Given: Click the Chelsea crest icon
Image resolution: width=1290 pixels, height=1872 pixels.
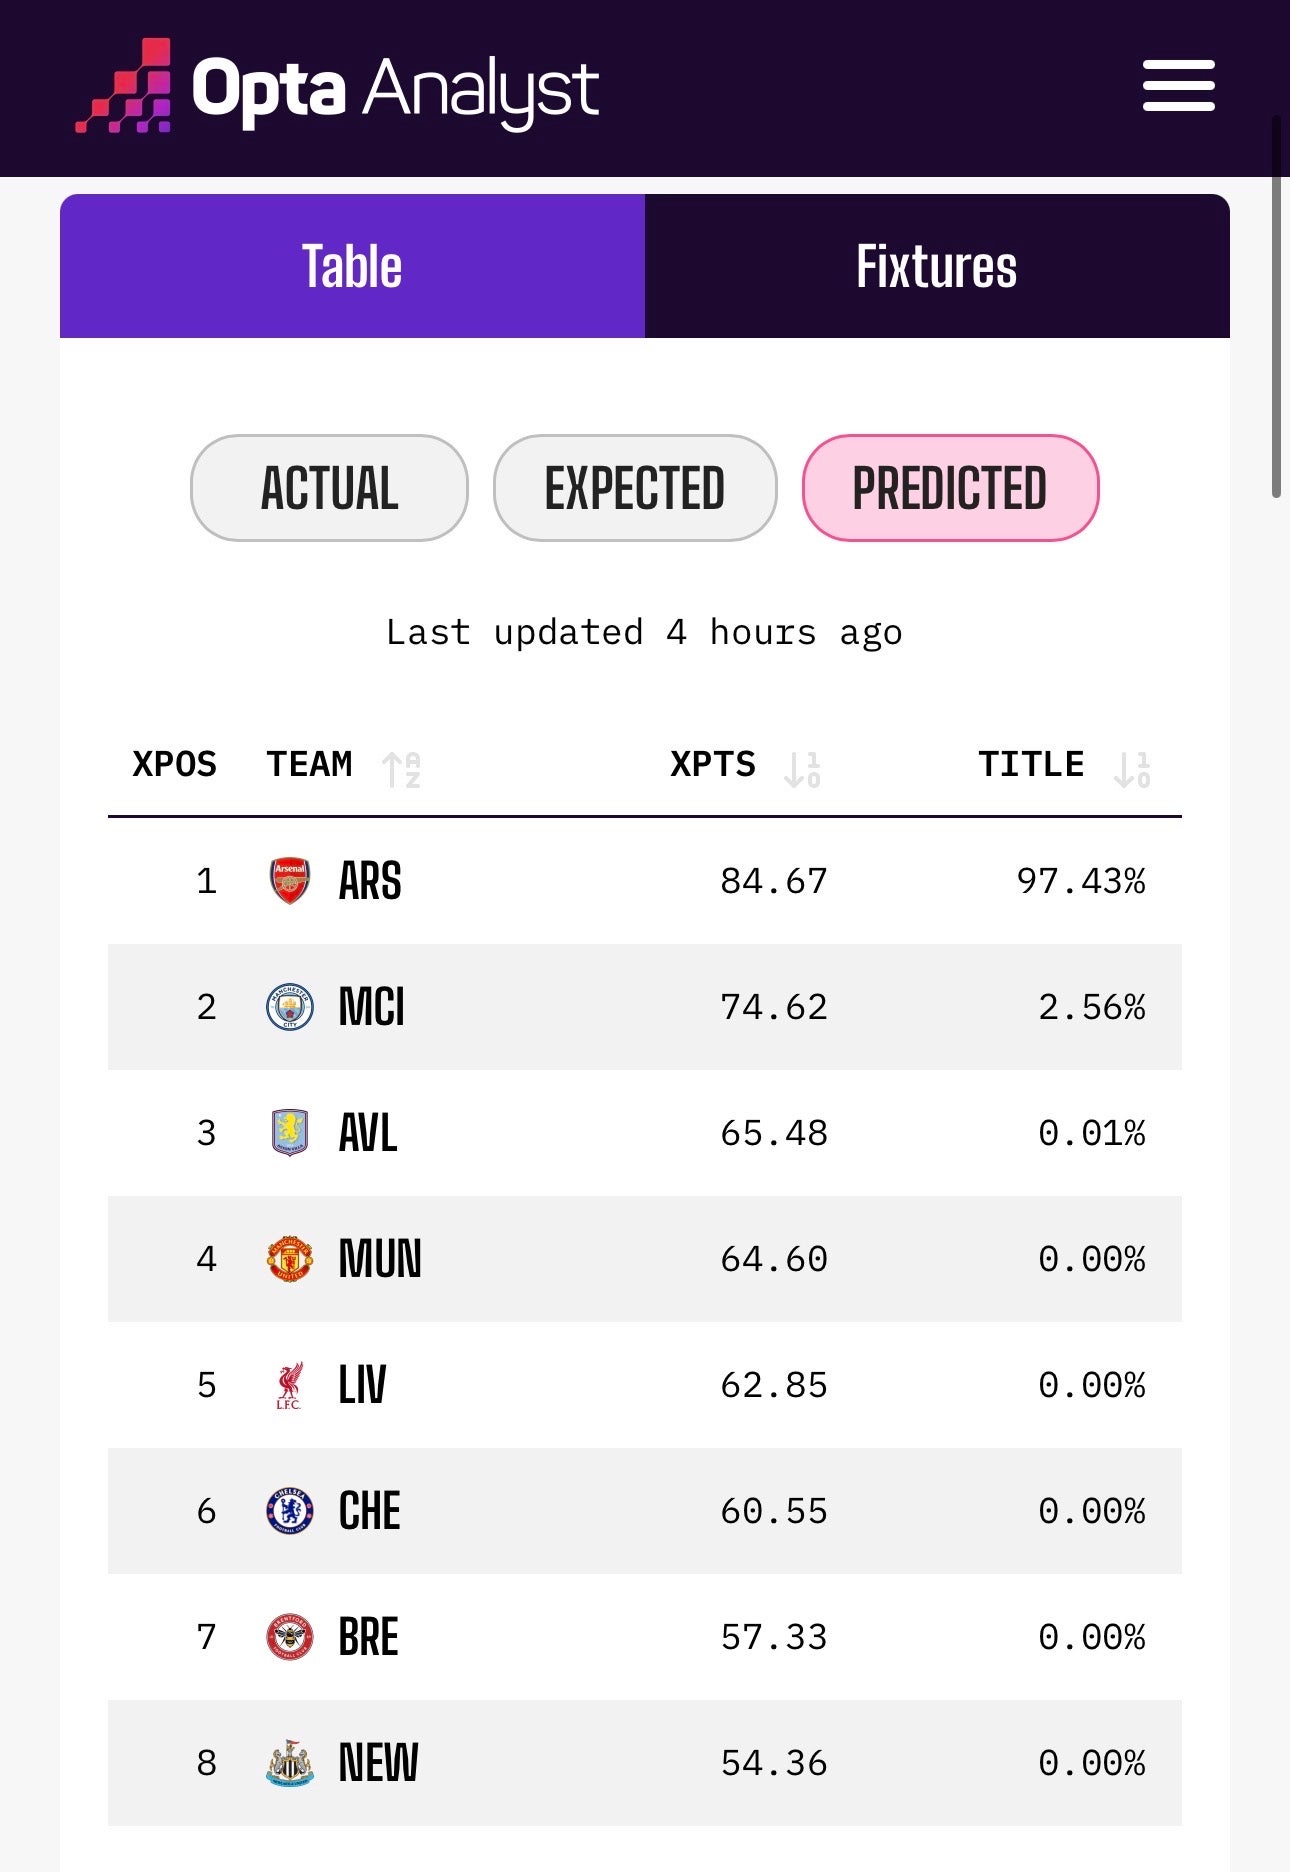Looking at the screenshot, I should [x=290, y=1511].
